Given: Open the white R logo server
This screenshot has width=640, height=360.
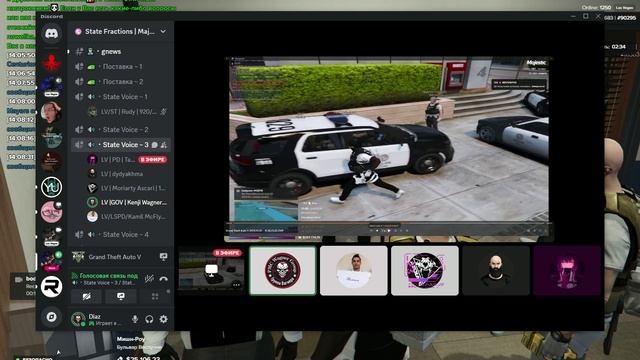Looking at the screenshot, I should (51, 287).
